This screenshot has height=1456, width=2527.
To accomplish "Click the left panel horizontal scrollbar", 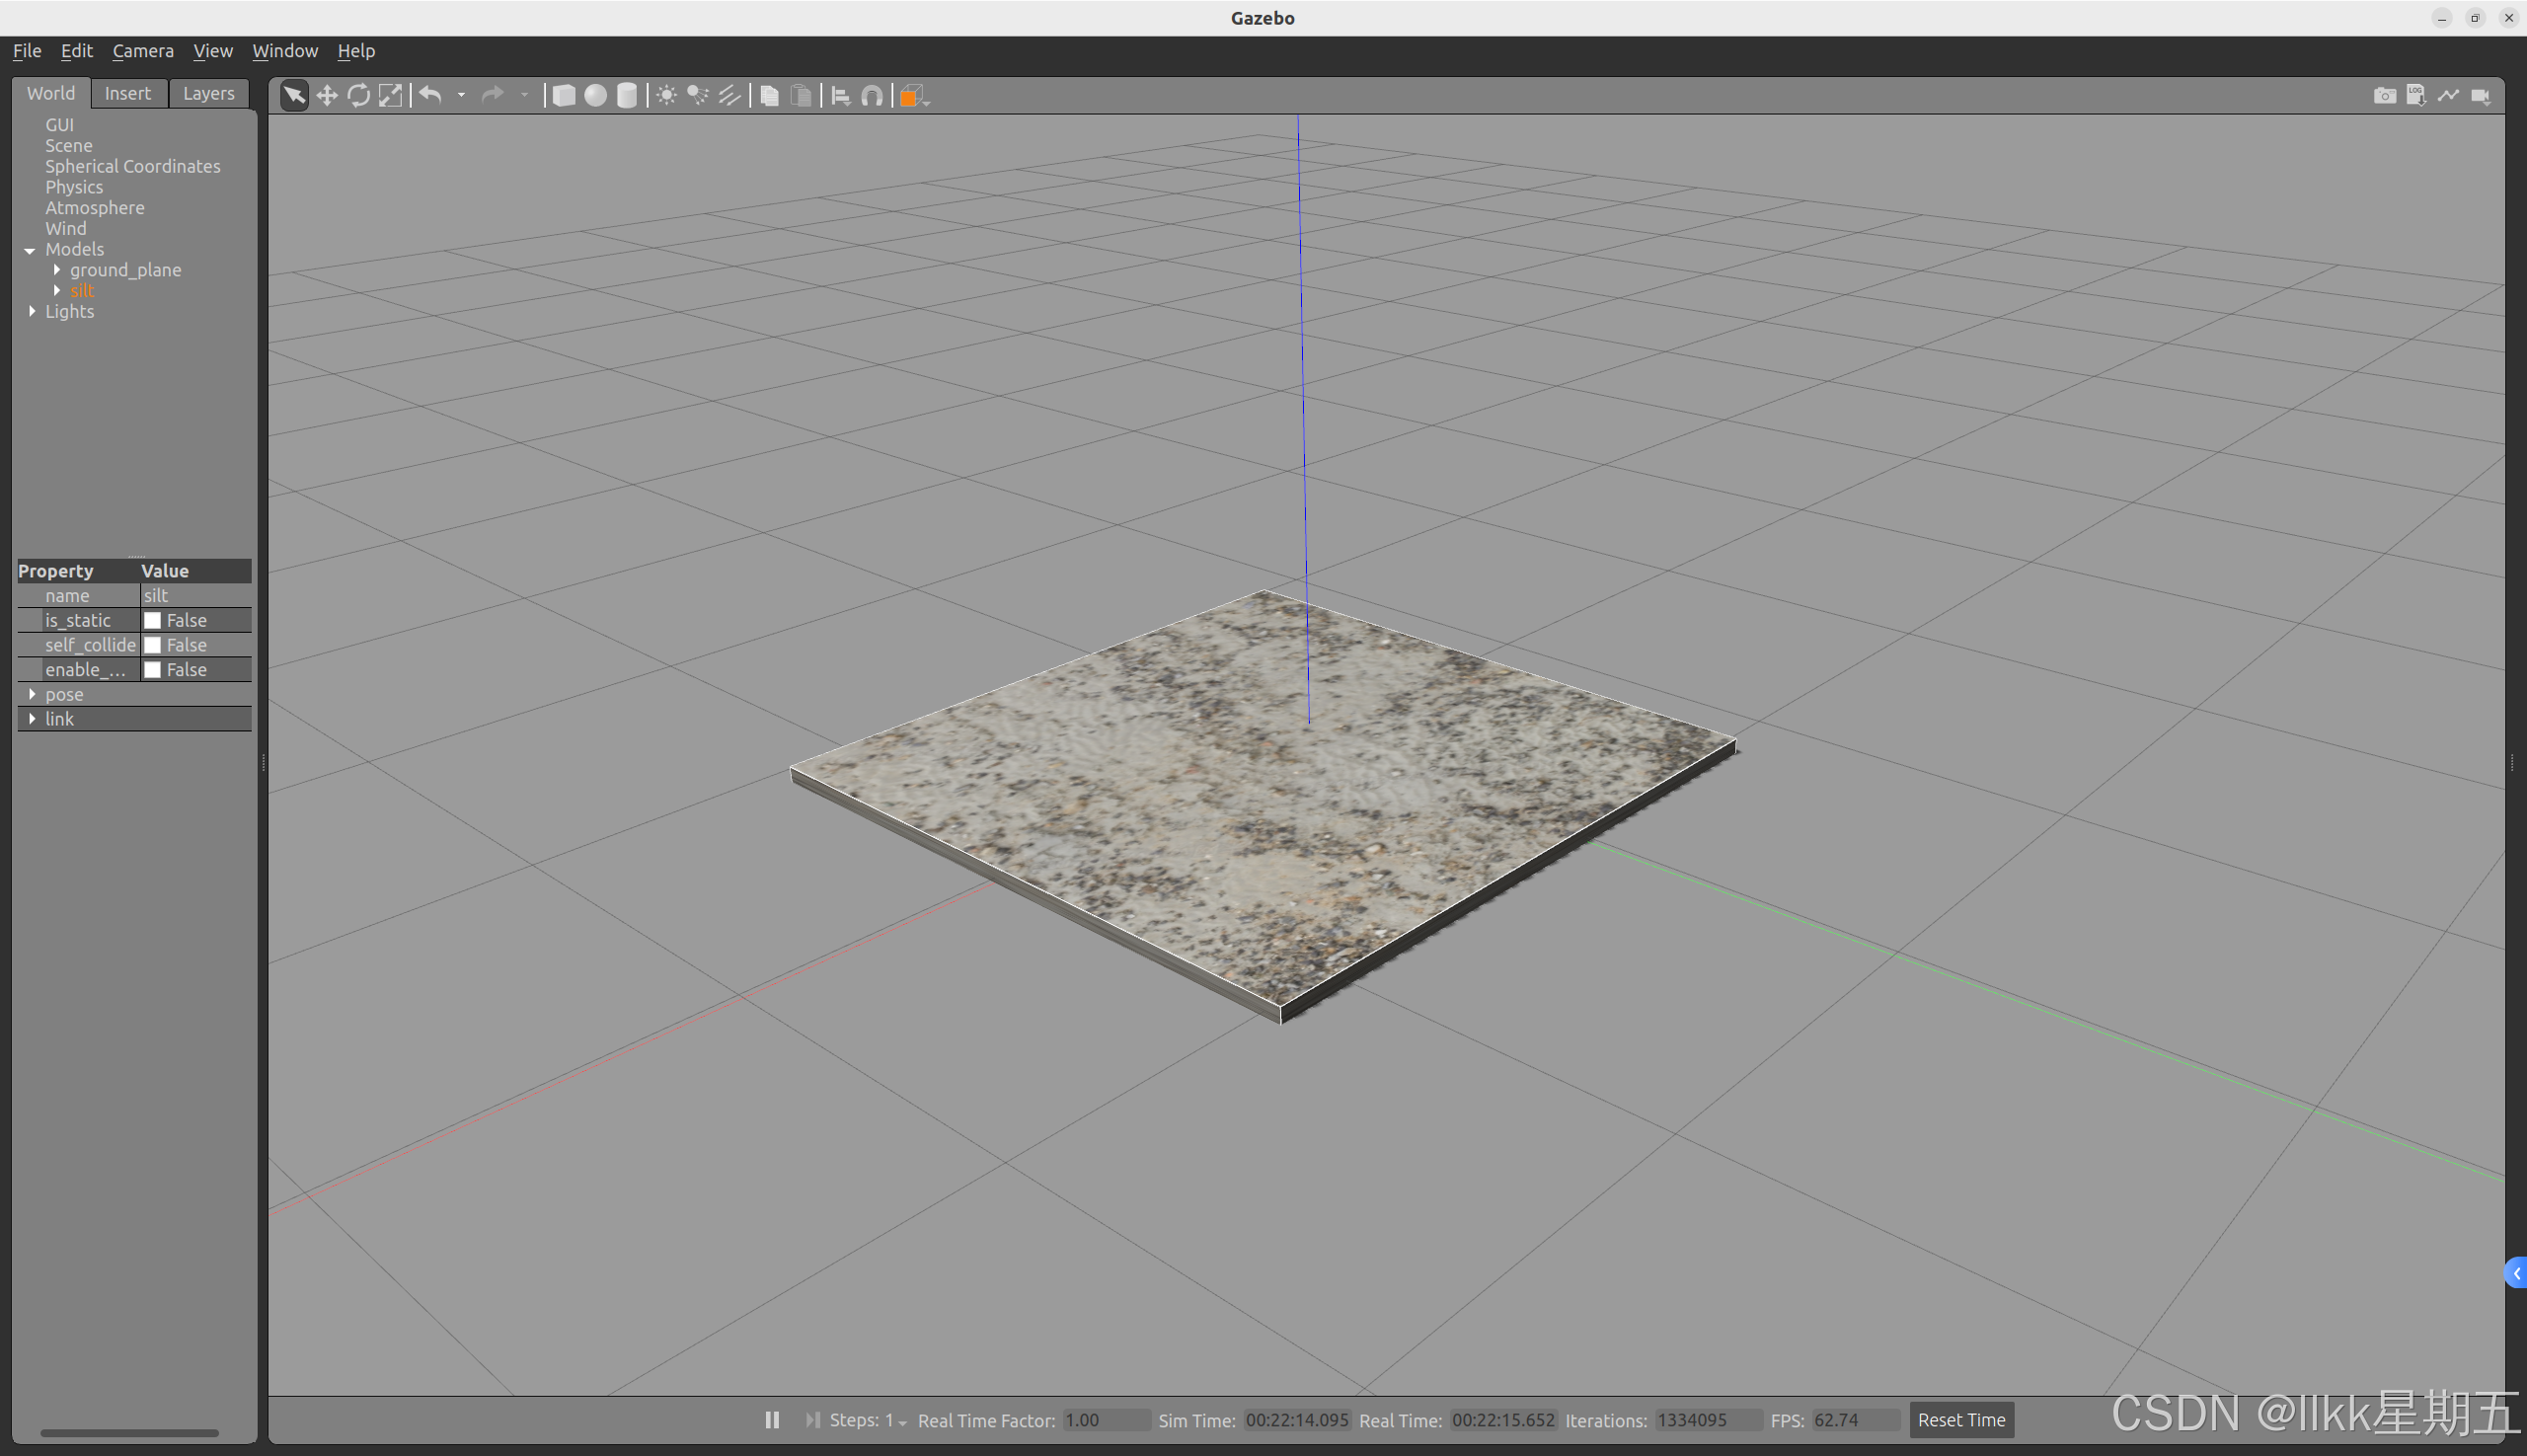I will click(x=129, y=1432).
